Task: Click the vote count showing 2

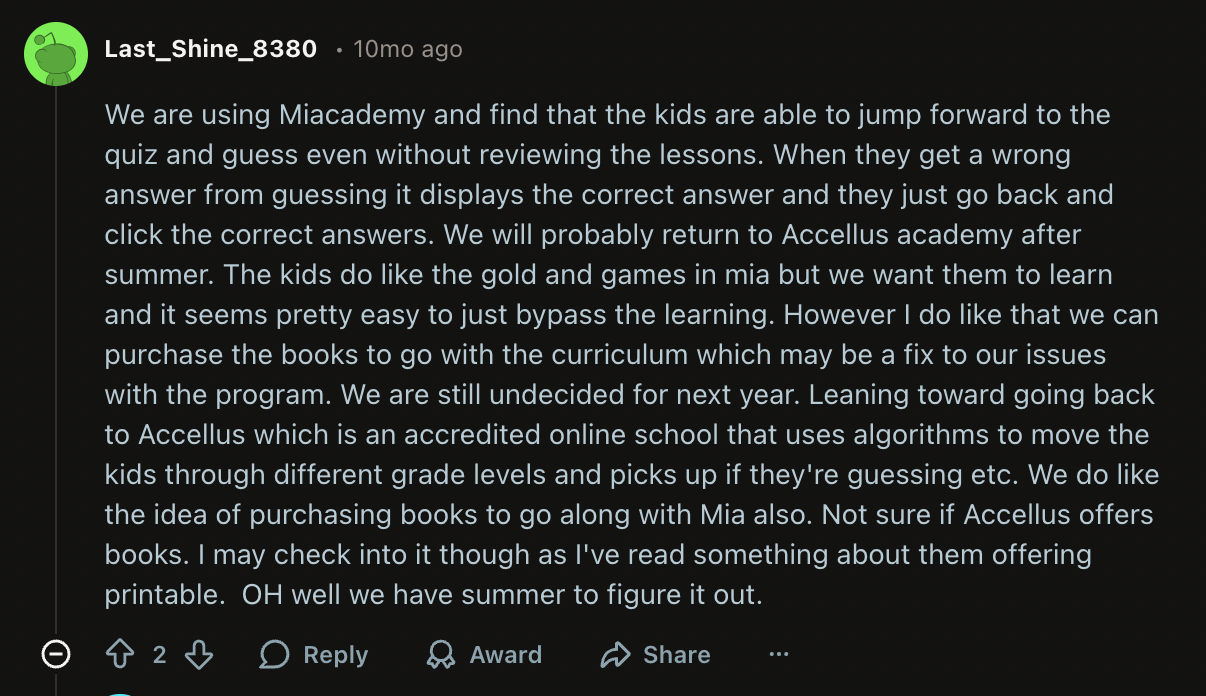Action: (161, 654)
